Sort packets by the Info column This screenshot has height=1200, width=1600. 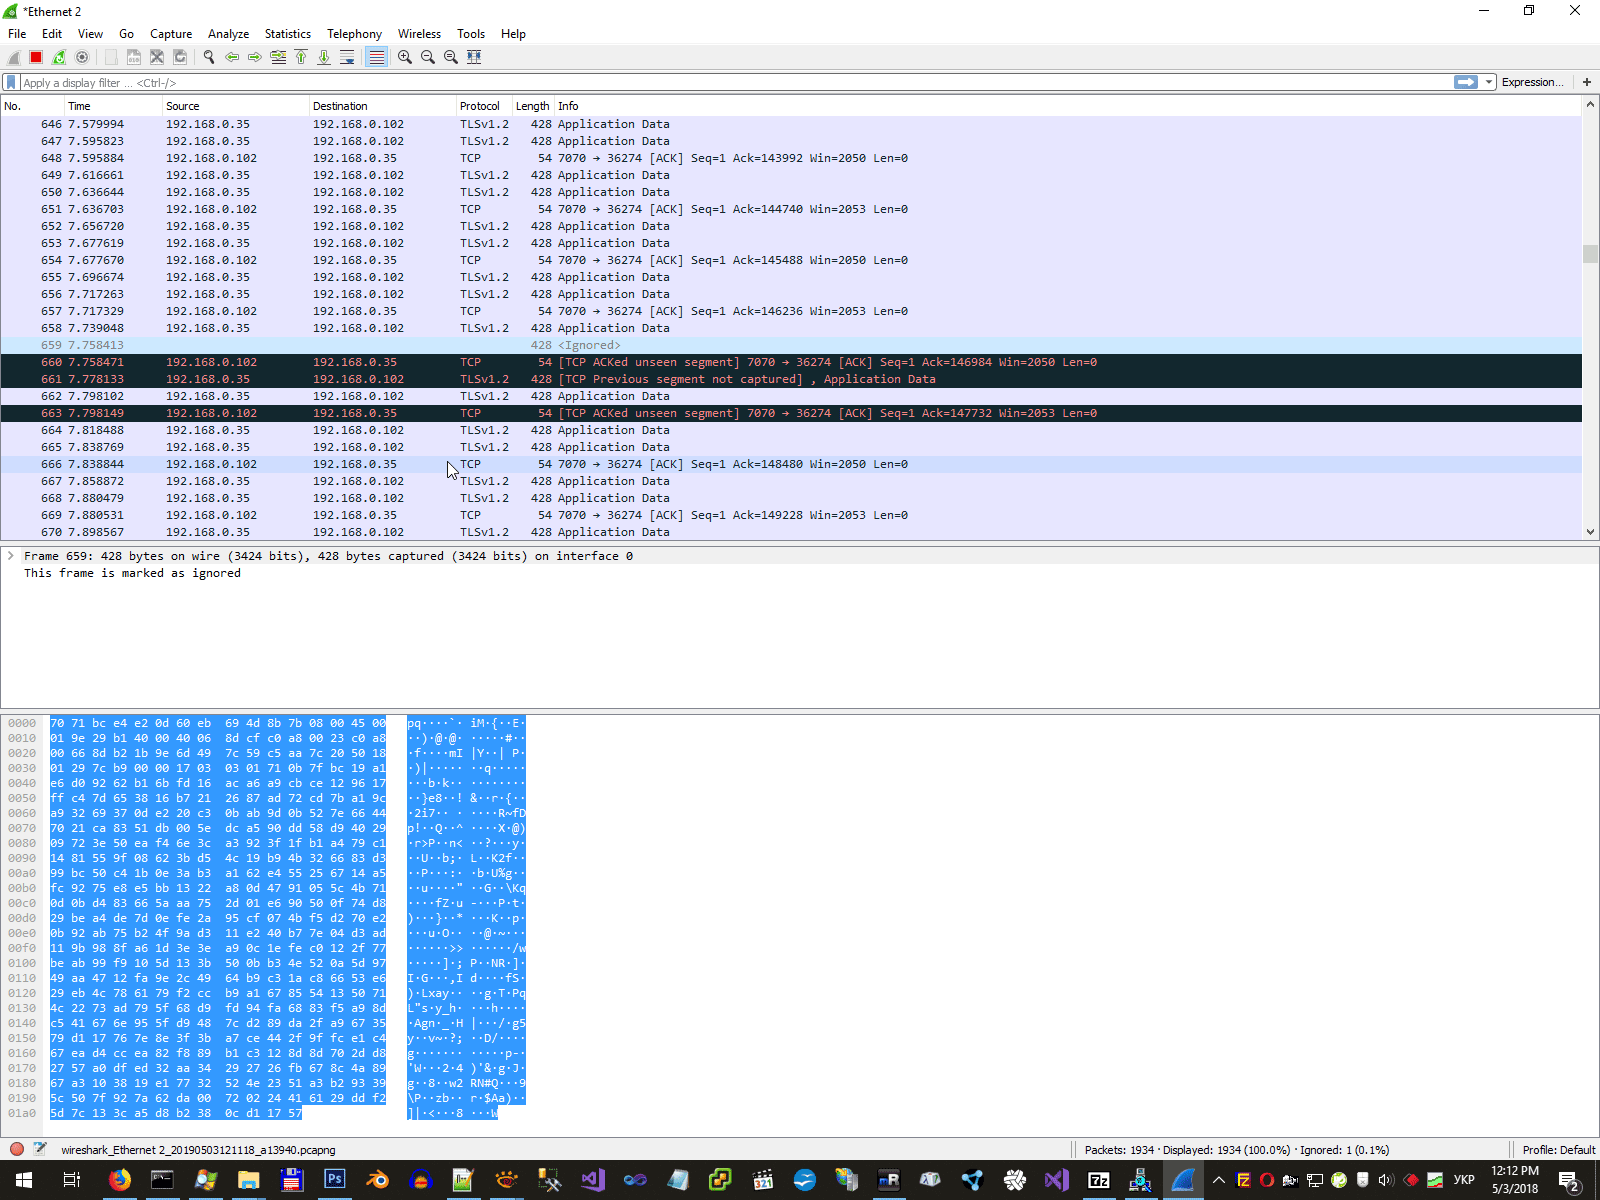1068,106
